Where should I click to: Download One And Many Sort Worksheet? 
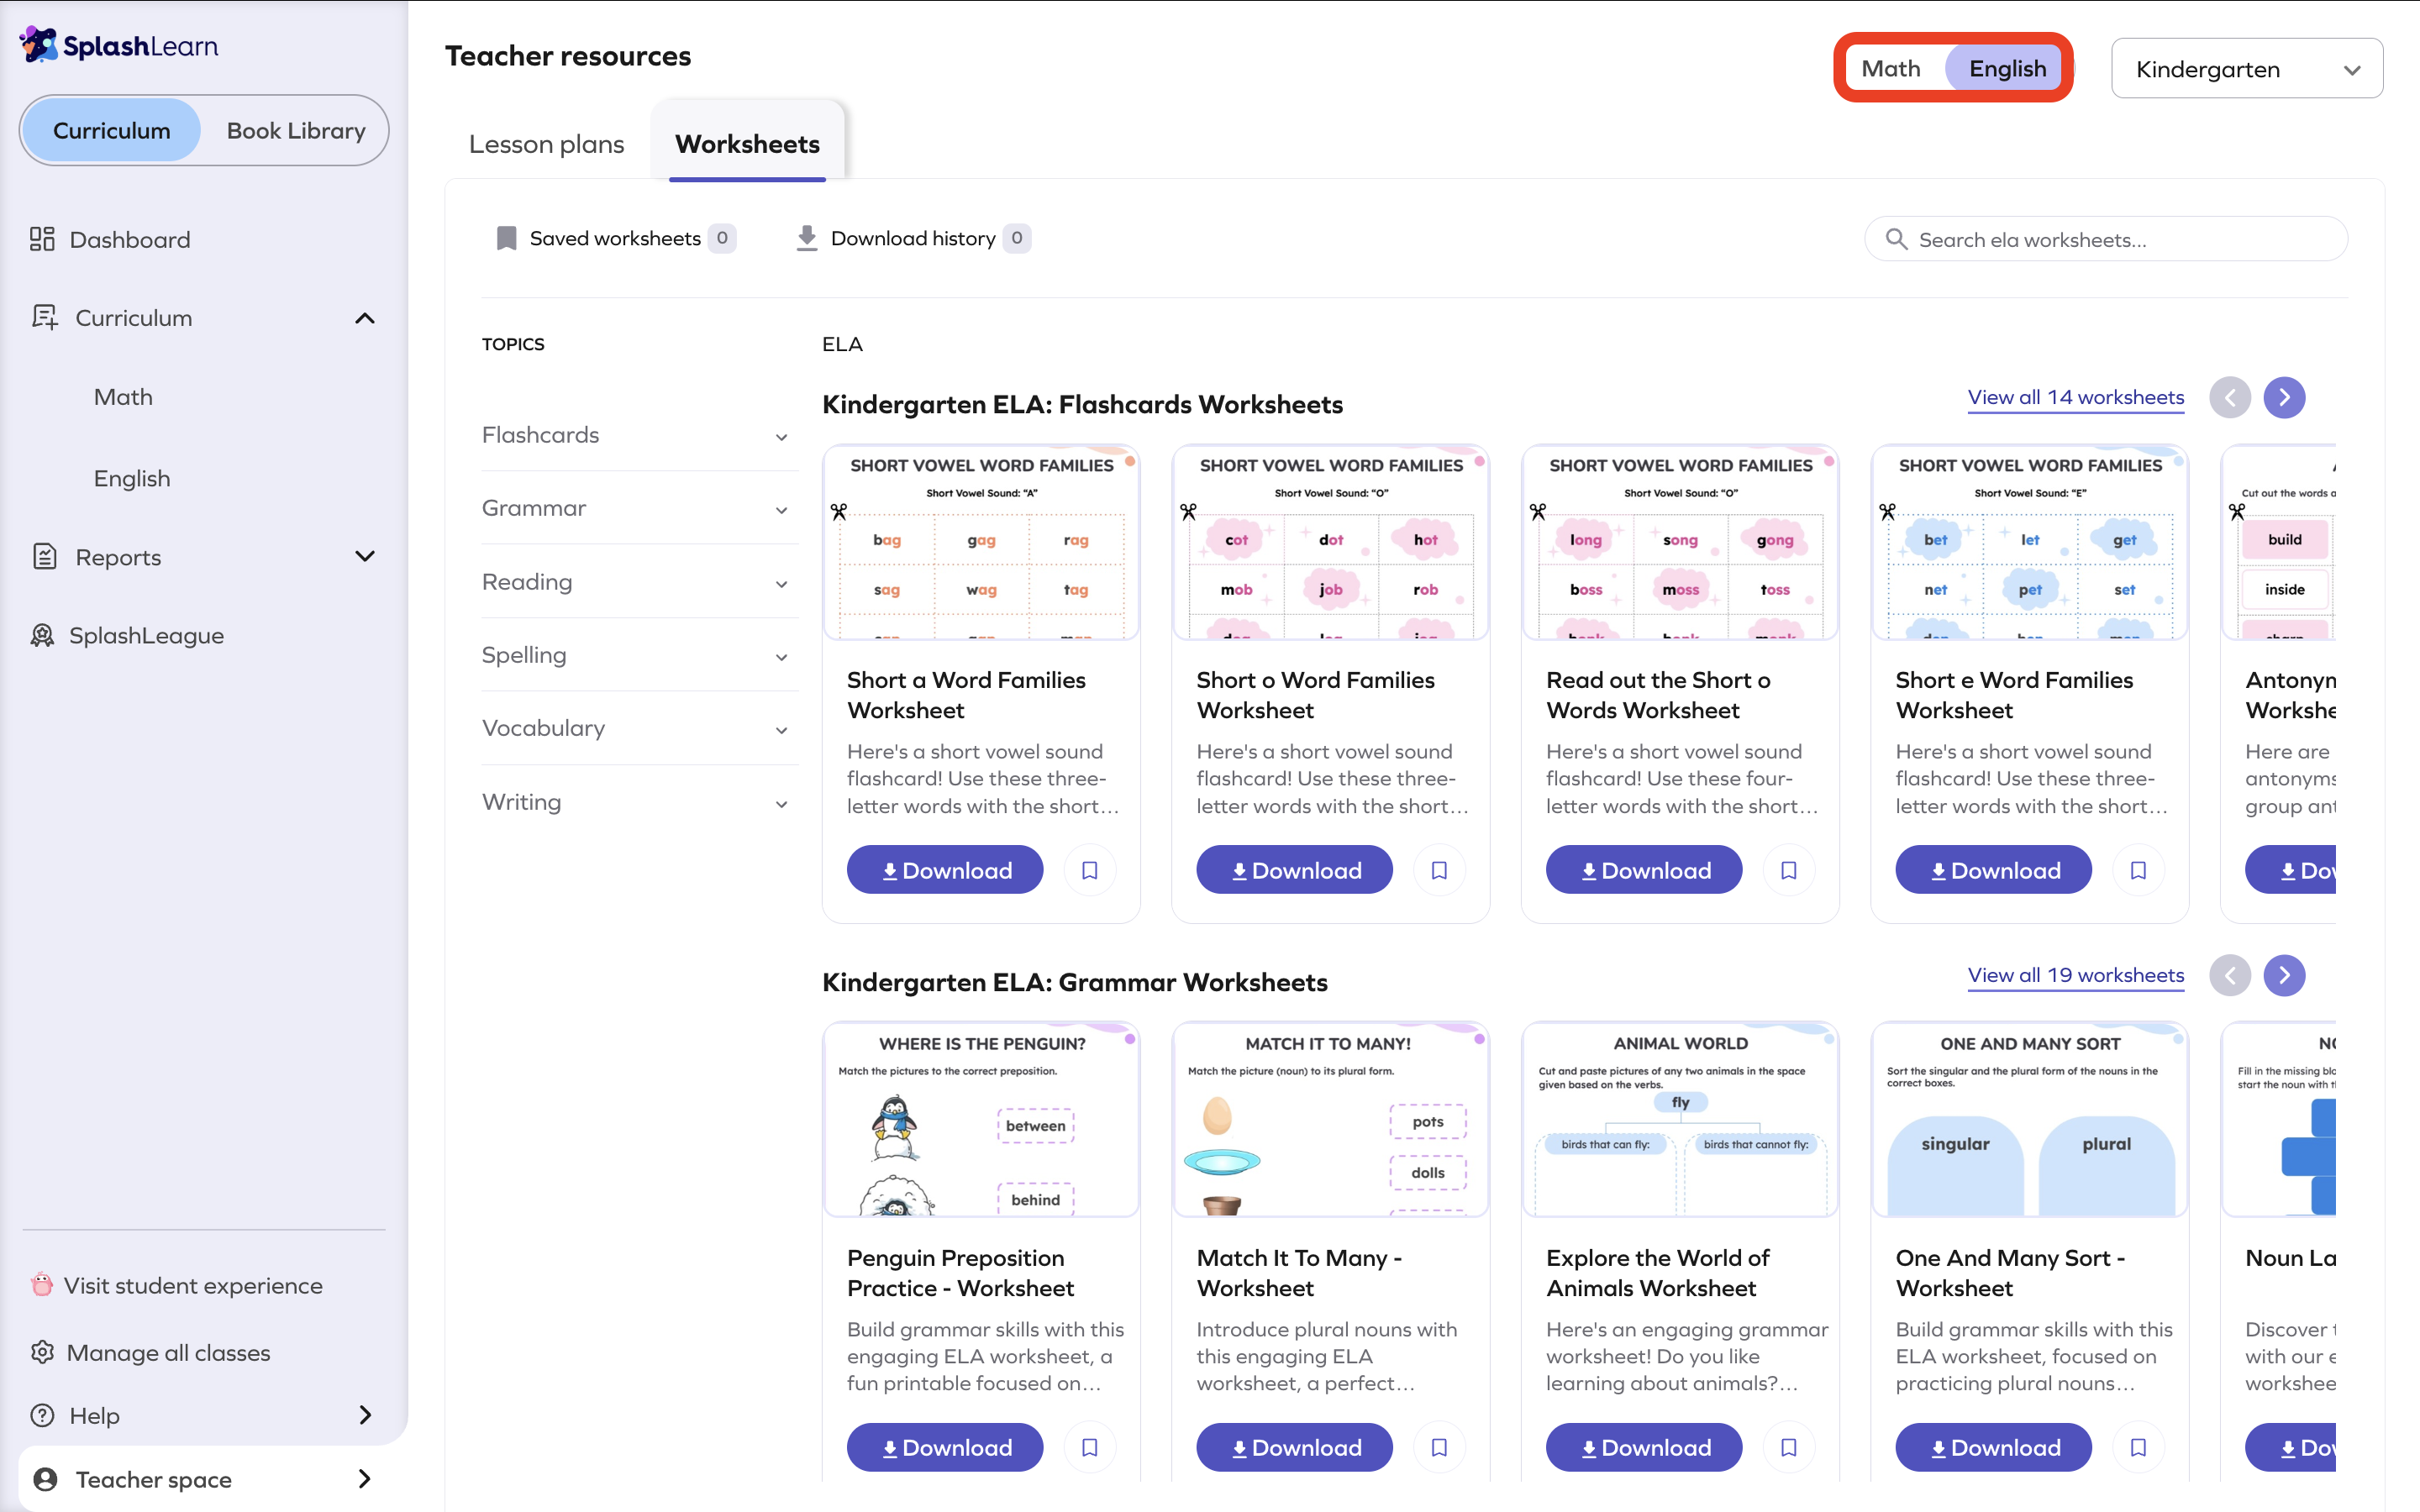click(1993, 1447)
